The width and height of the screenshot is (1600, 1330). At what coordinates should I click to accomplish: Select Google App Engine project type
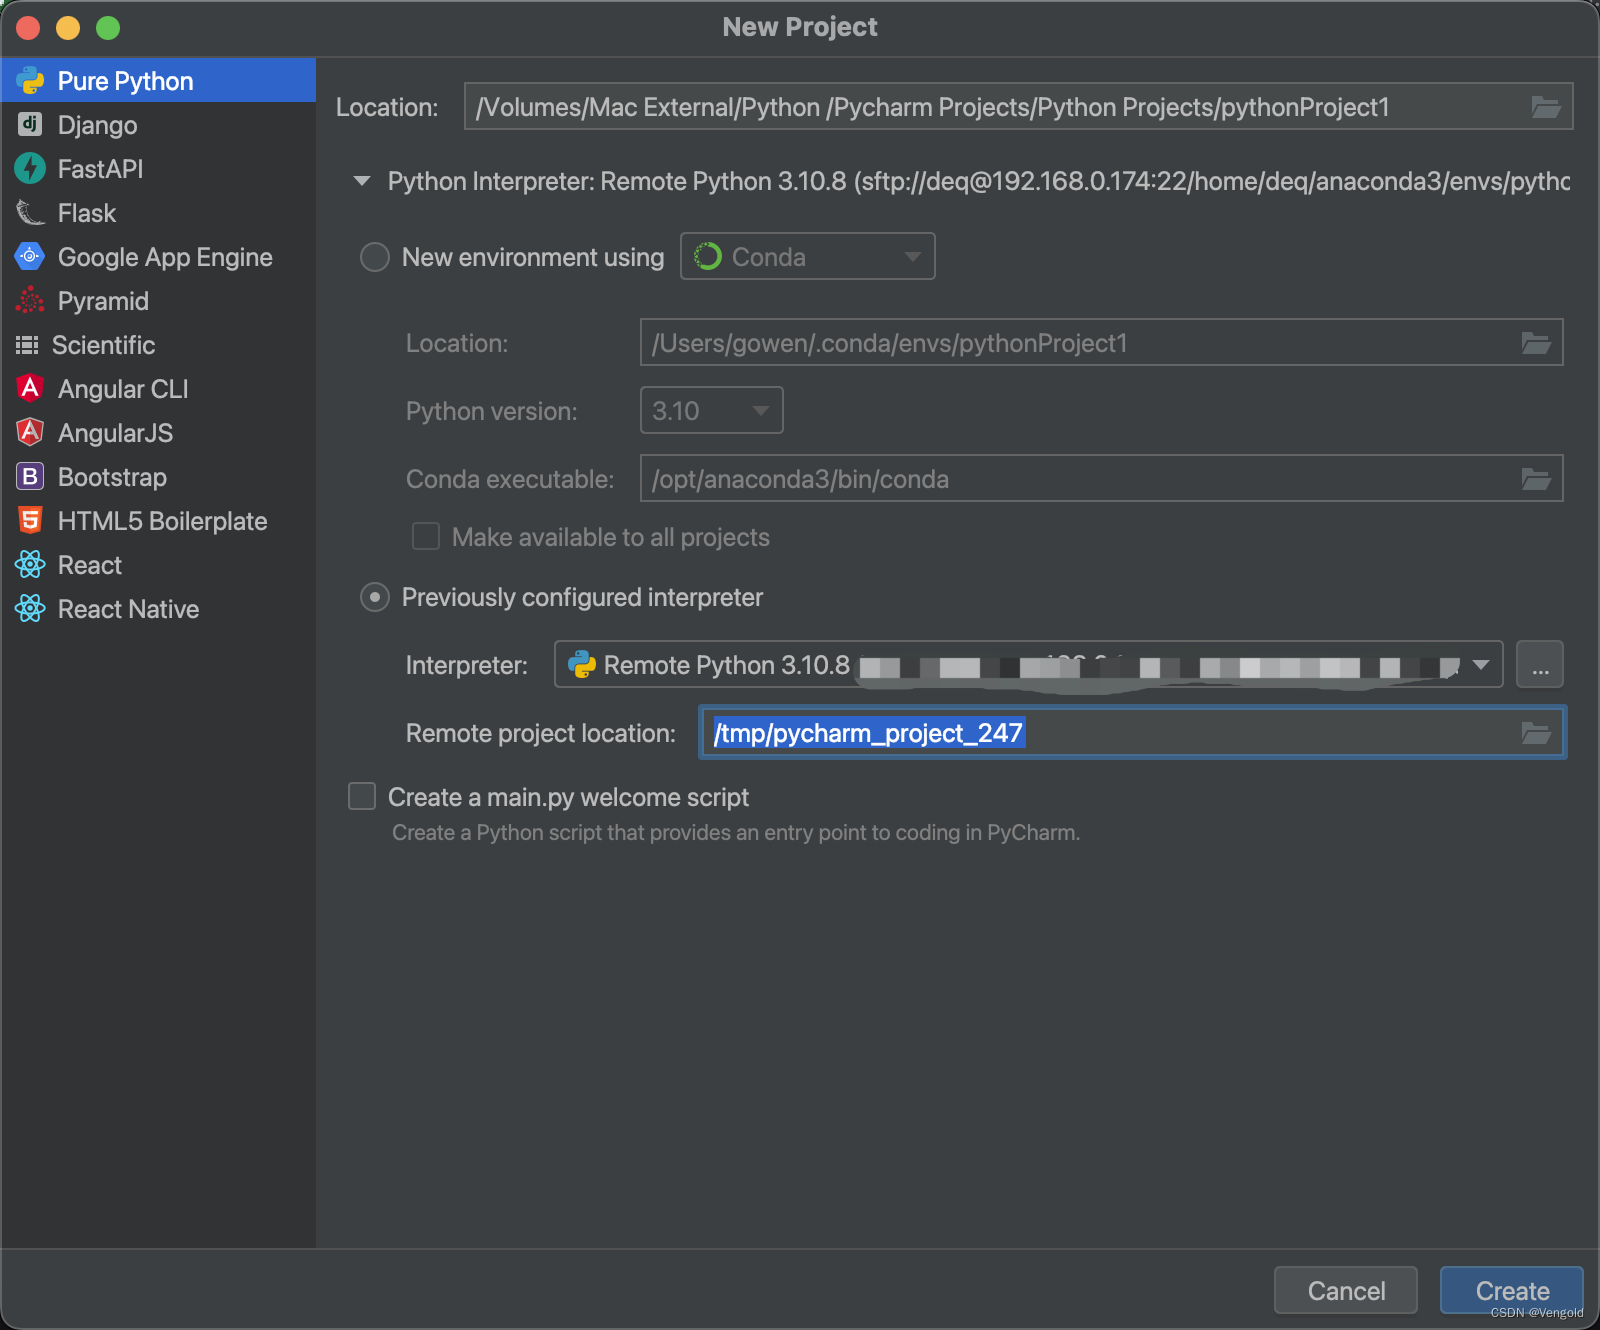(158, 256)
